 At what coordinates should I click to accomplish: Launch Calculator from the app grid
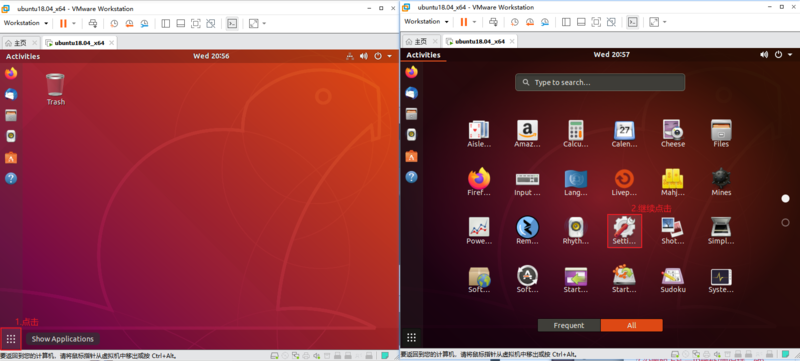[576, 134]
